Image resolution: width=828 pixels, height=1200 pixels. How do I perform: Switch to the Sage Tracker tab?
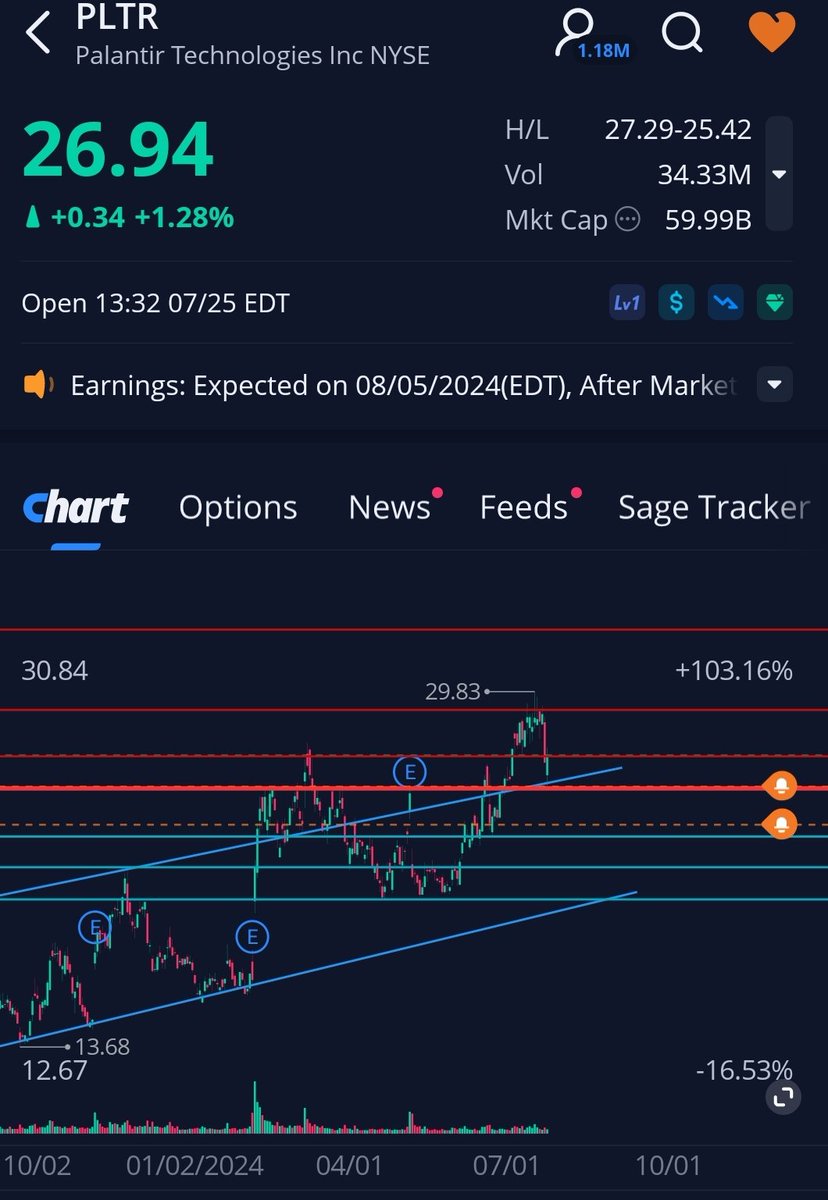tap(714, 508)
